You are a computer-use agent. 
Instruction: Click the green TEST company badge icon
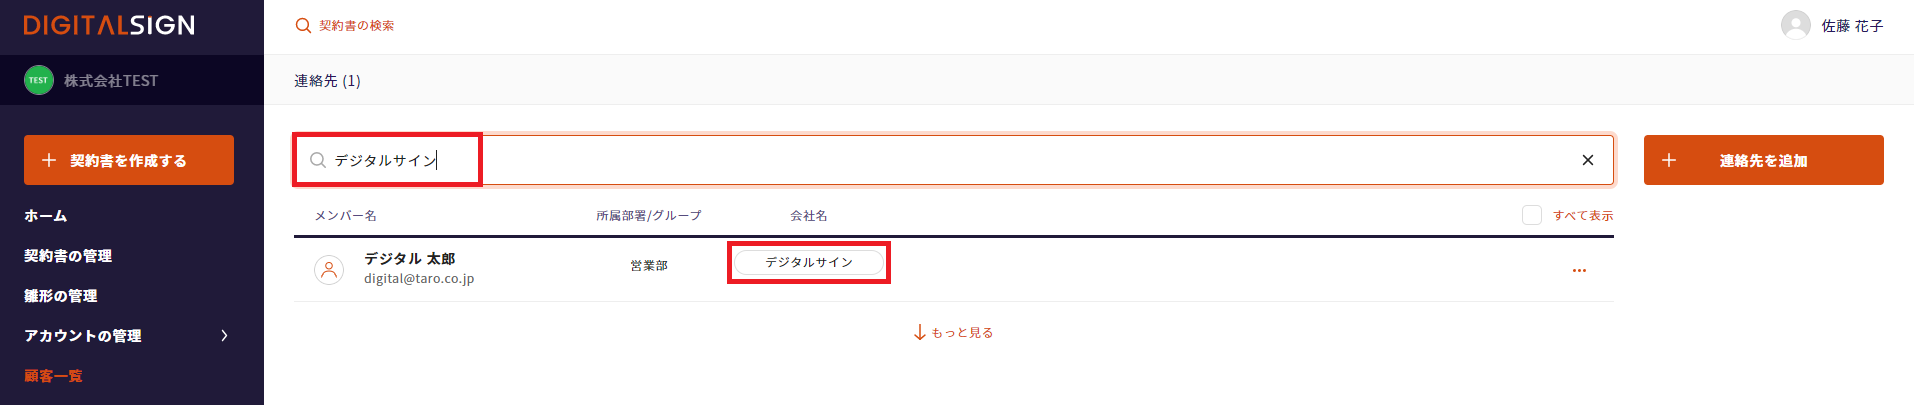[39, 80]
